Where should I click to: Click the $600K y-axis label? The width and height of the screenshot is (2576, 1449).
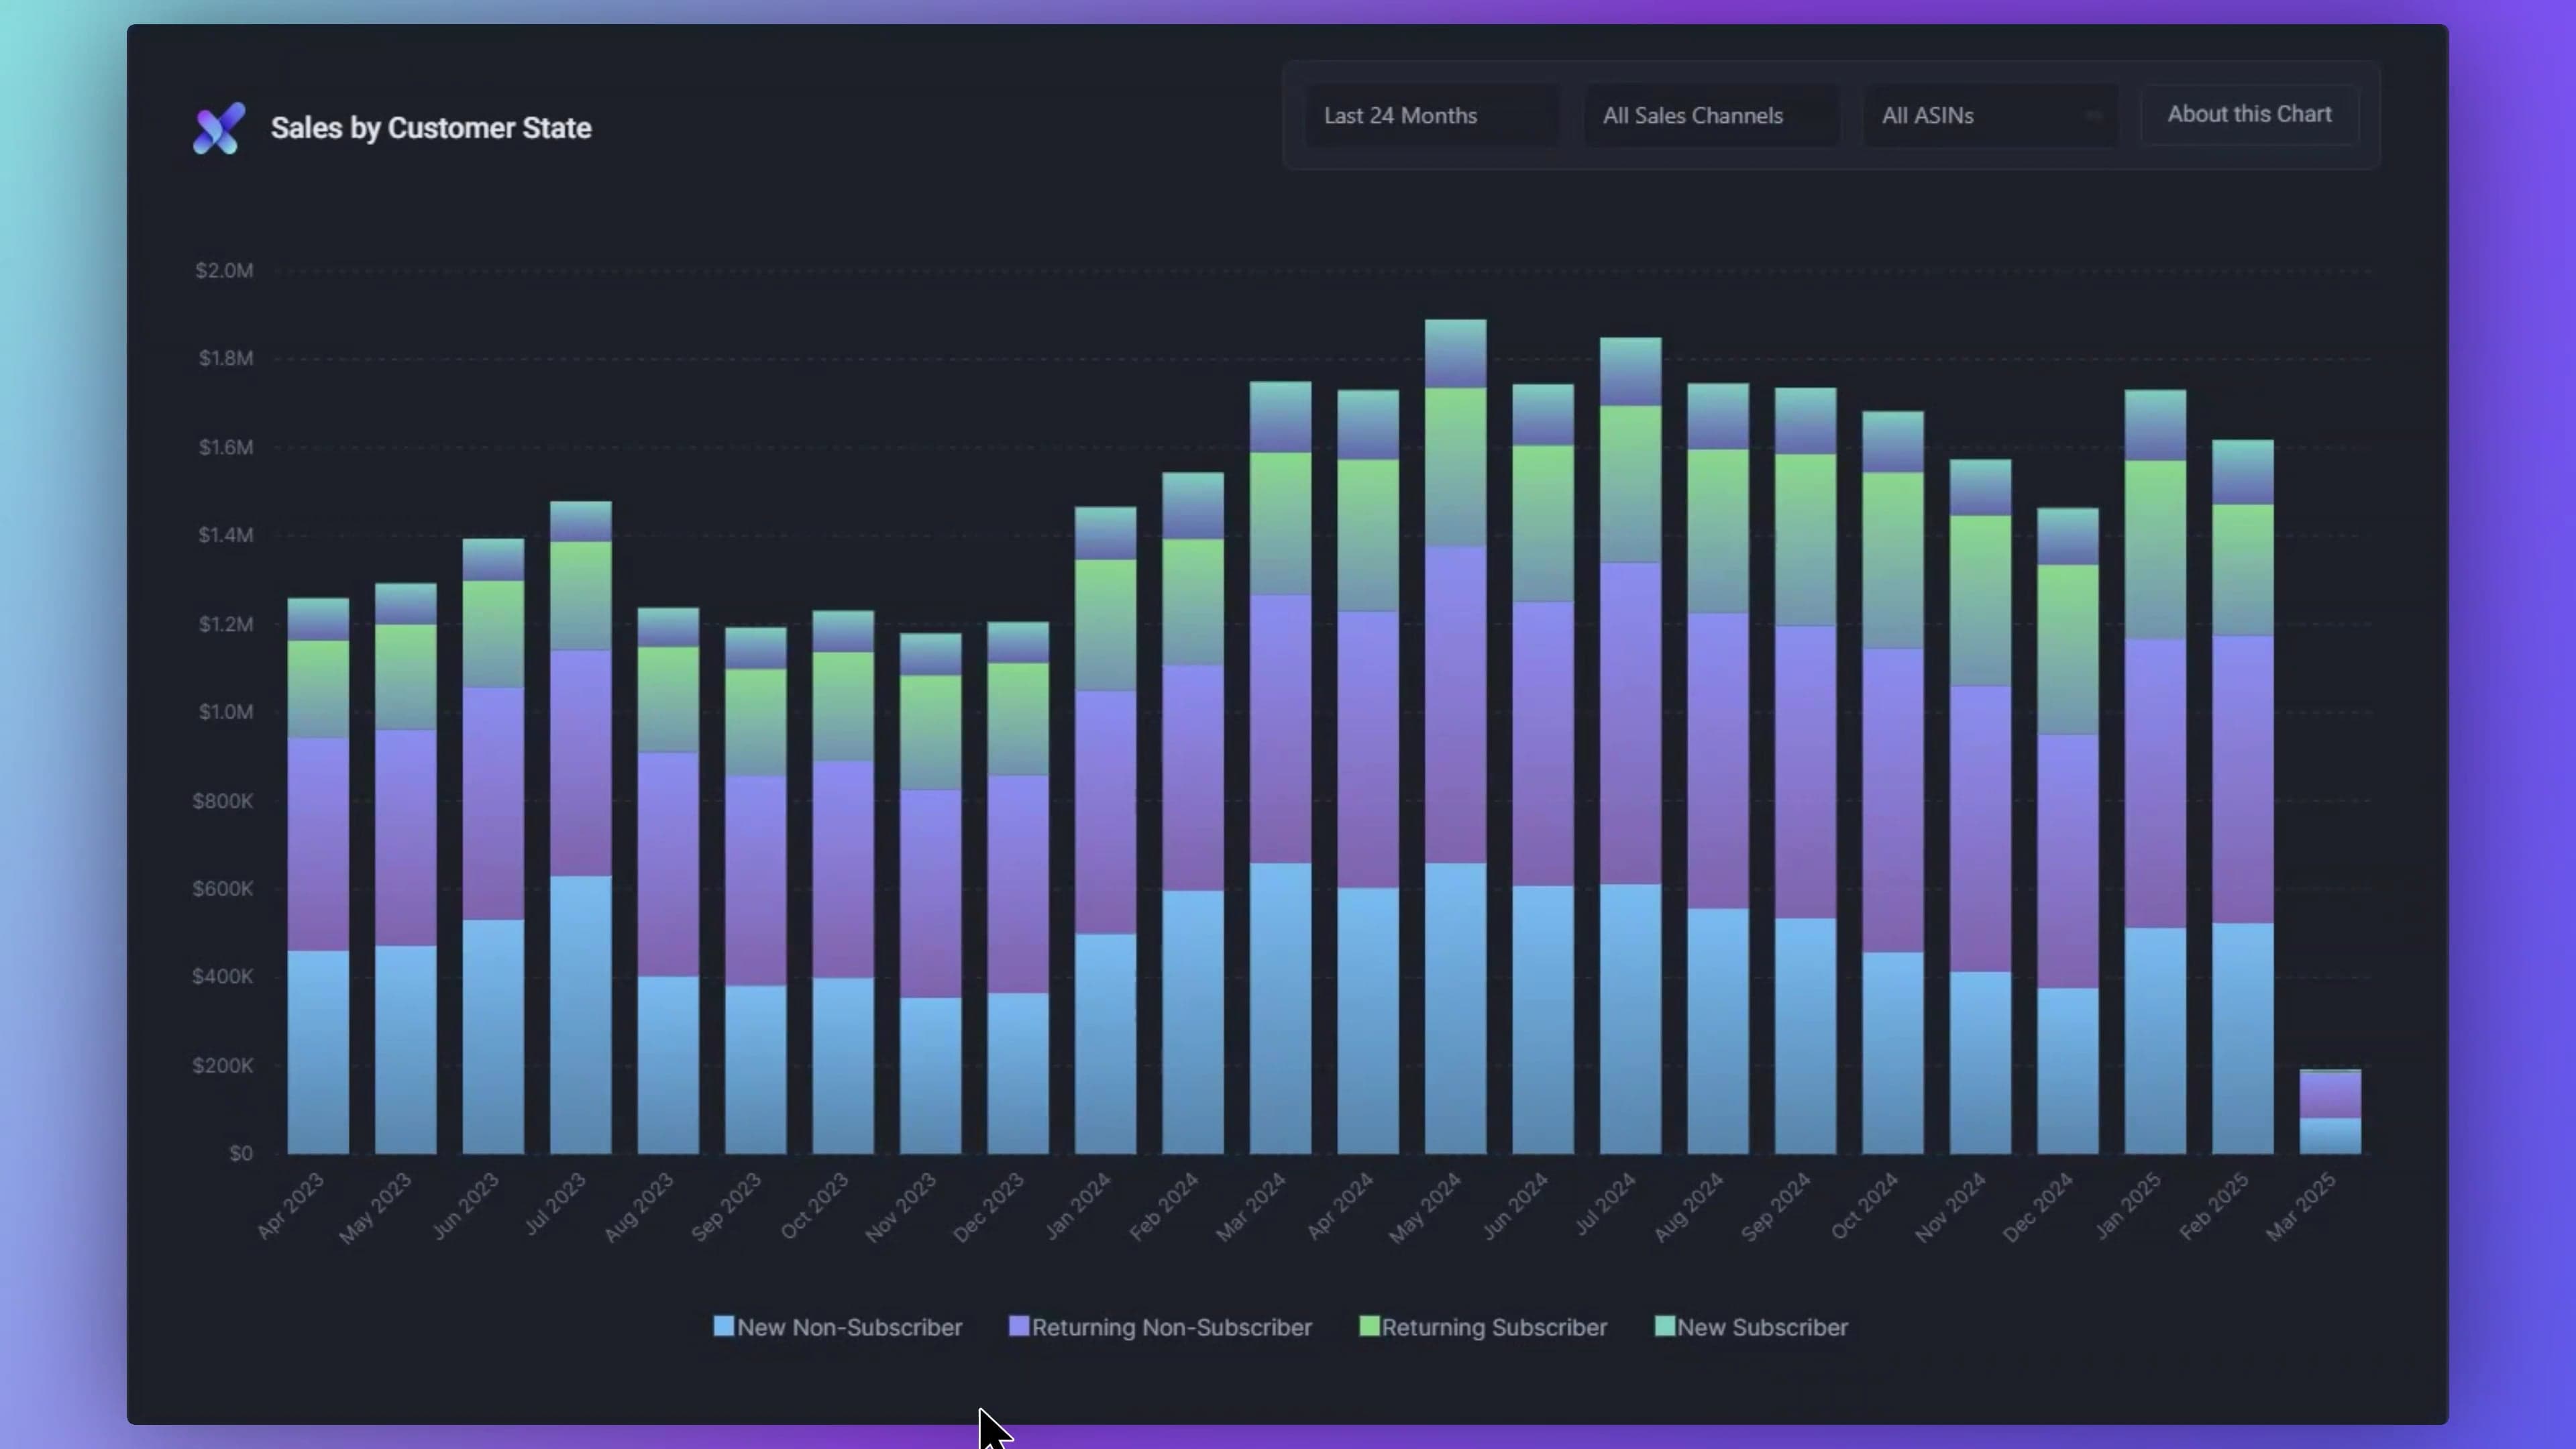click(223, 889)
